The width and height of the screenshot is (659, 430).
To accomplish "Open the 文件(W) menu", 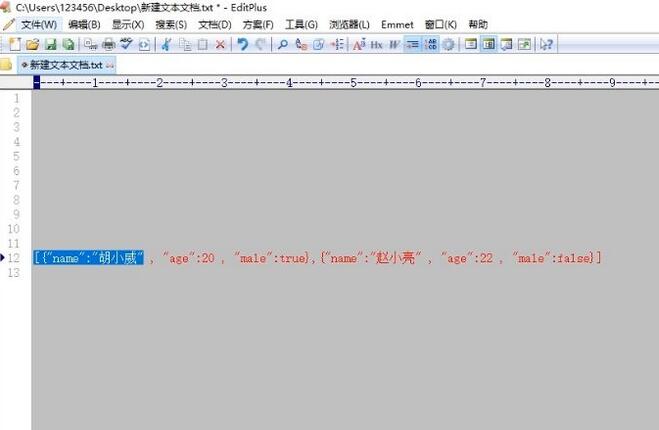I will (39, 25).
